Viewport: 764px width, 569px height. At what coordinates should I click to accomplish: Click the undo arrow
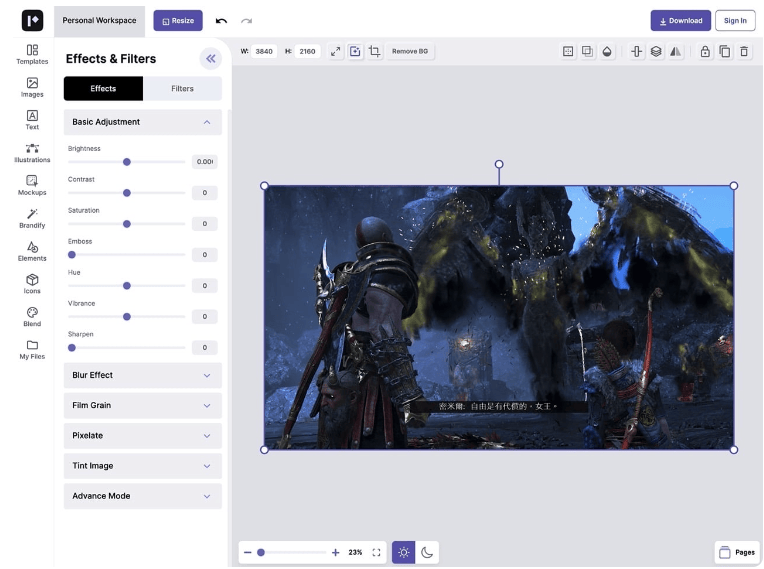click(221, 20)
